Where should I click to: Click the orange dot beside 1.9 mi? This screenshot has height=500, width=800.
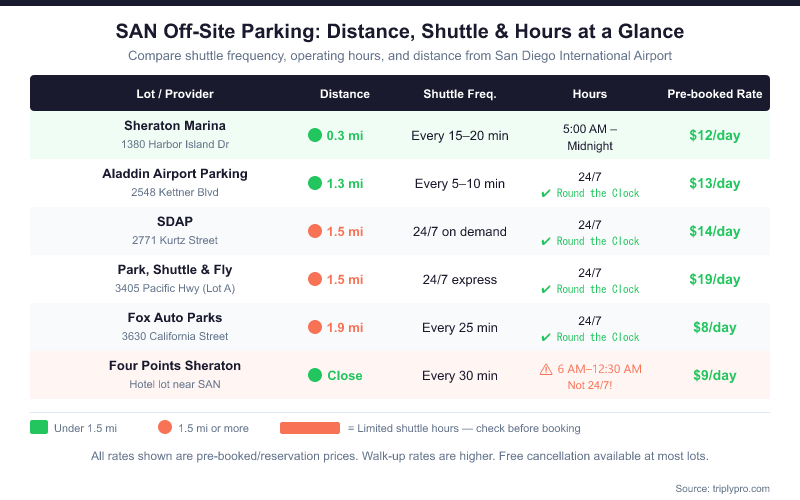point(315,327)
